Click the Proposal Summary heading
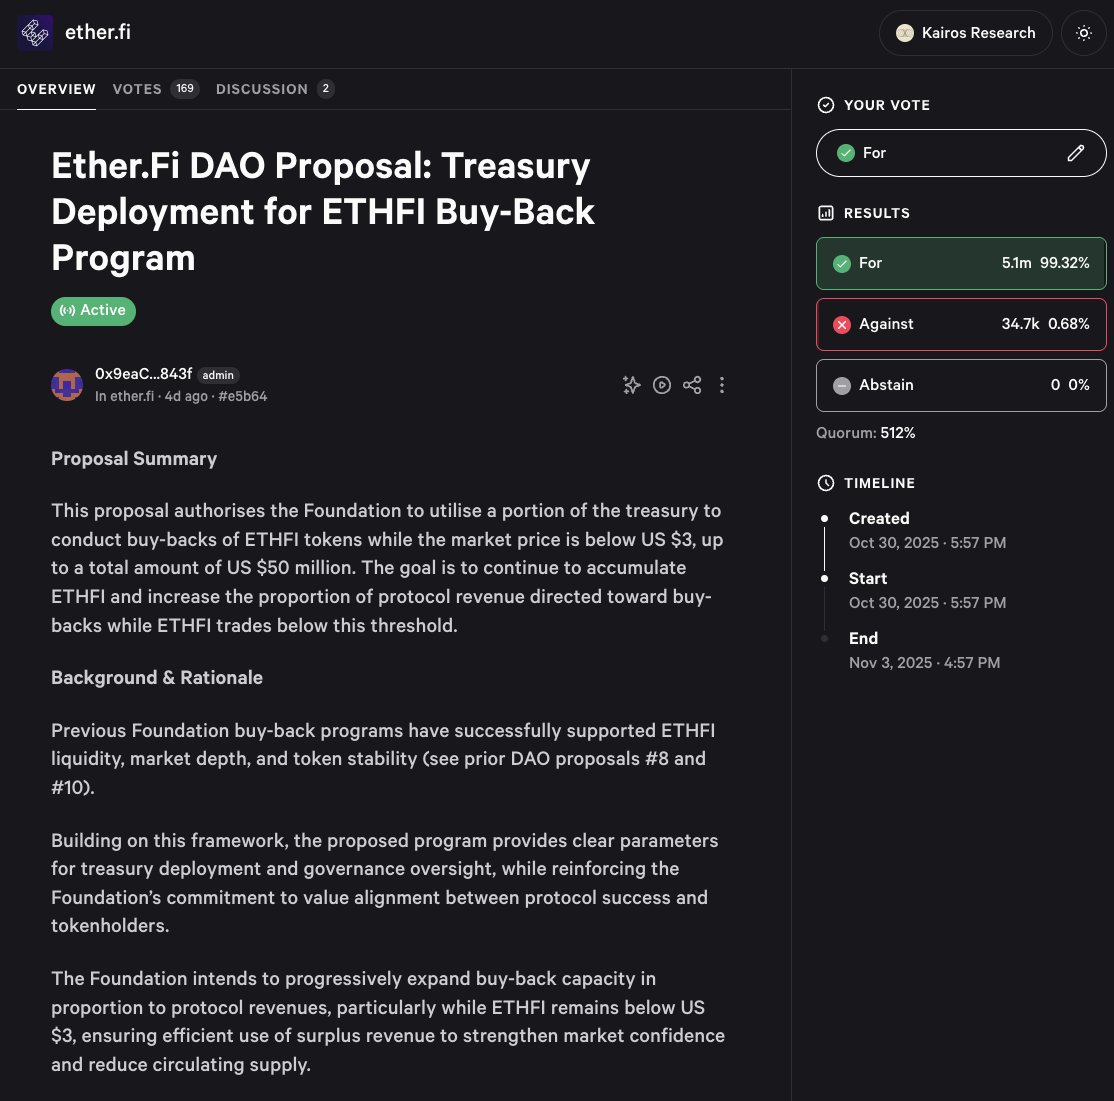 pos(134,459)
